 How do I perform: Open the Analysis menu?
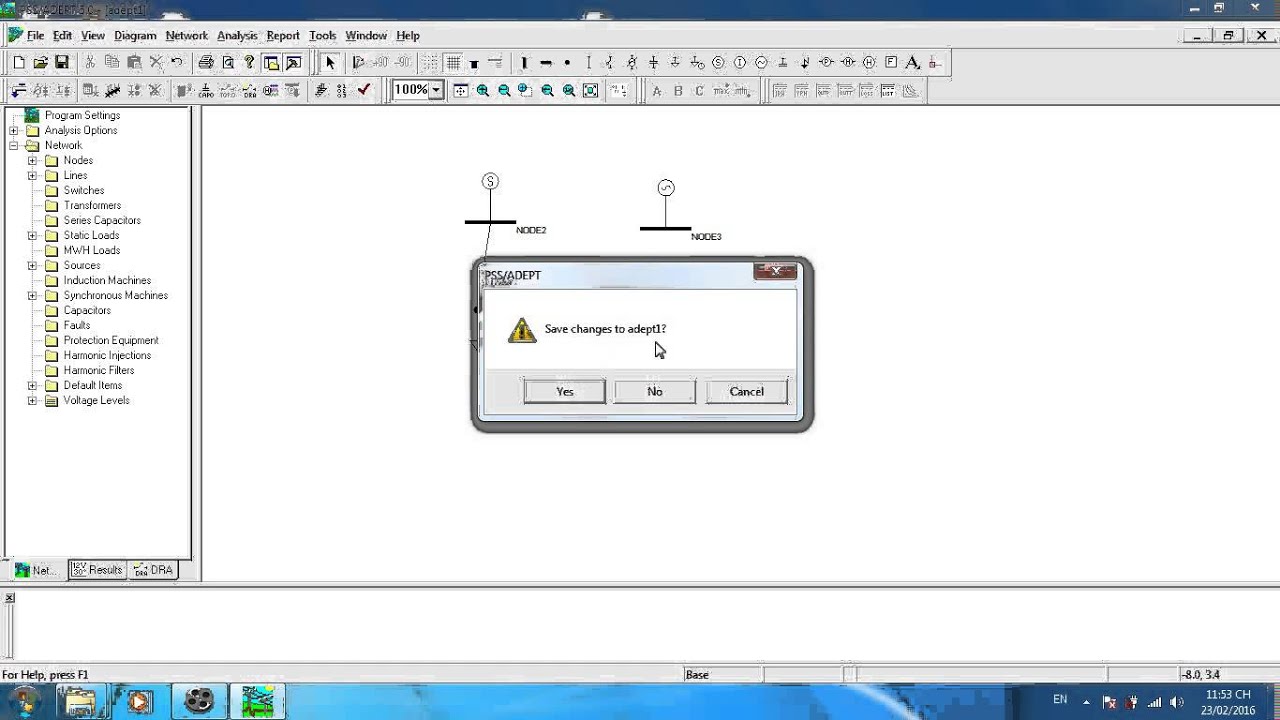[x=237, y=35]
